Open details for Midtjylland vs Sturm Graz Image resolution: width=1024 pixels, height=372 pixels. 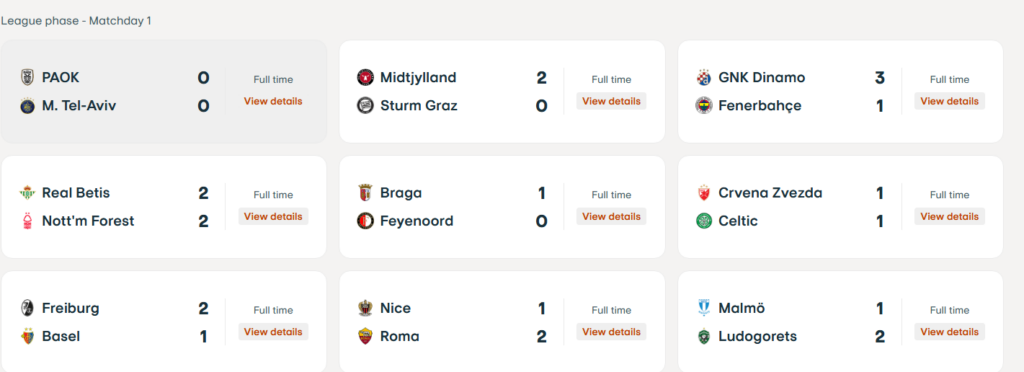611,101
